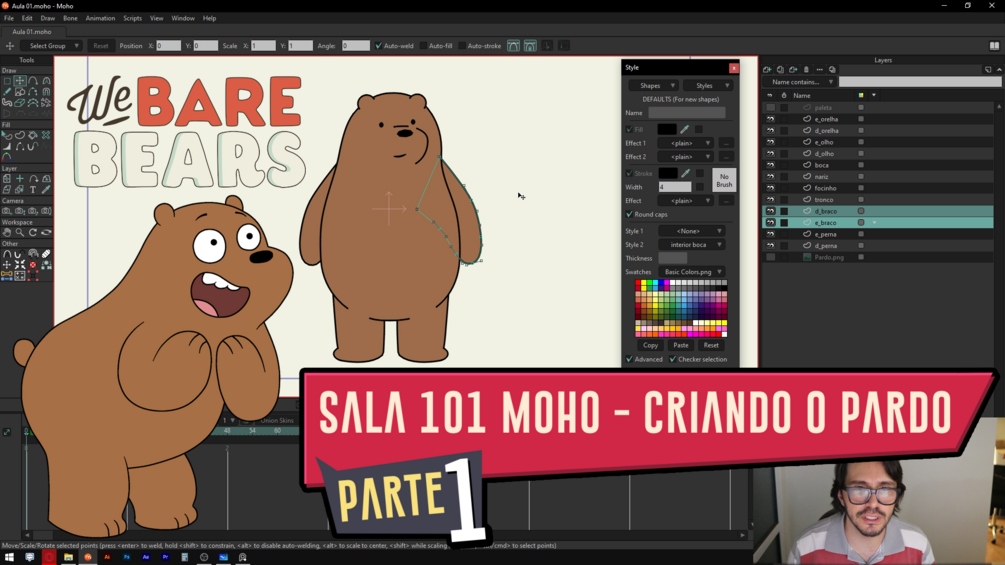Click the No Brush button
The width and height of the screenshot is (1005, 565).
(x=724, y=180)
